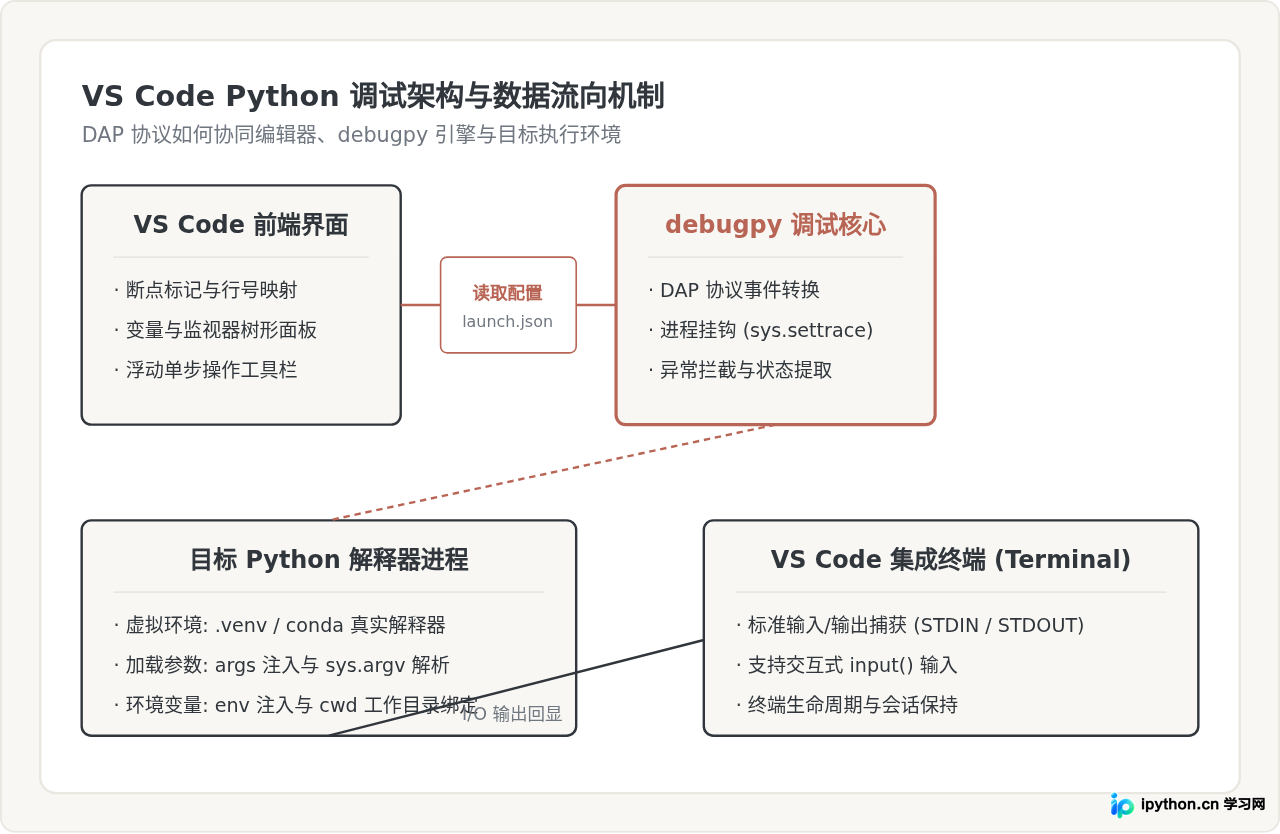Click the "launch.json" file name

coord(508,322)
